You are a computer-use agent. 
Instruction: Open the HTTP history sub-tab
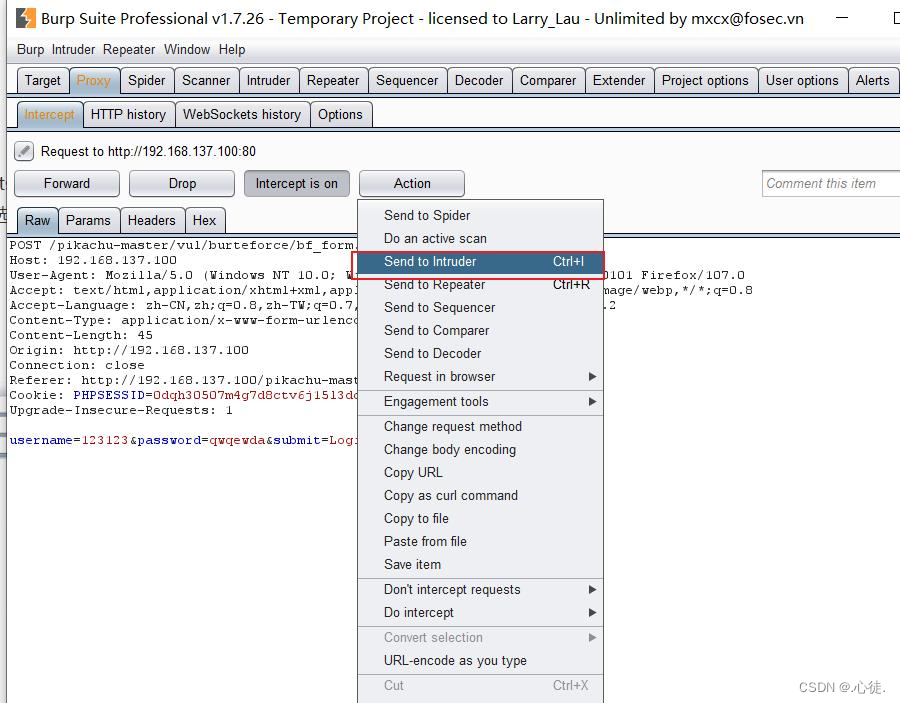(129, 115)
